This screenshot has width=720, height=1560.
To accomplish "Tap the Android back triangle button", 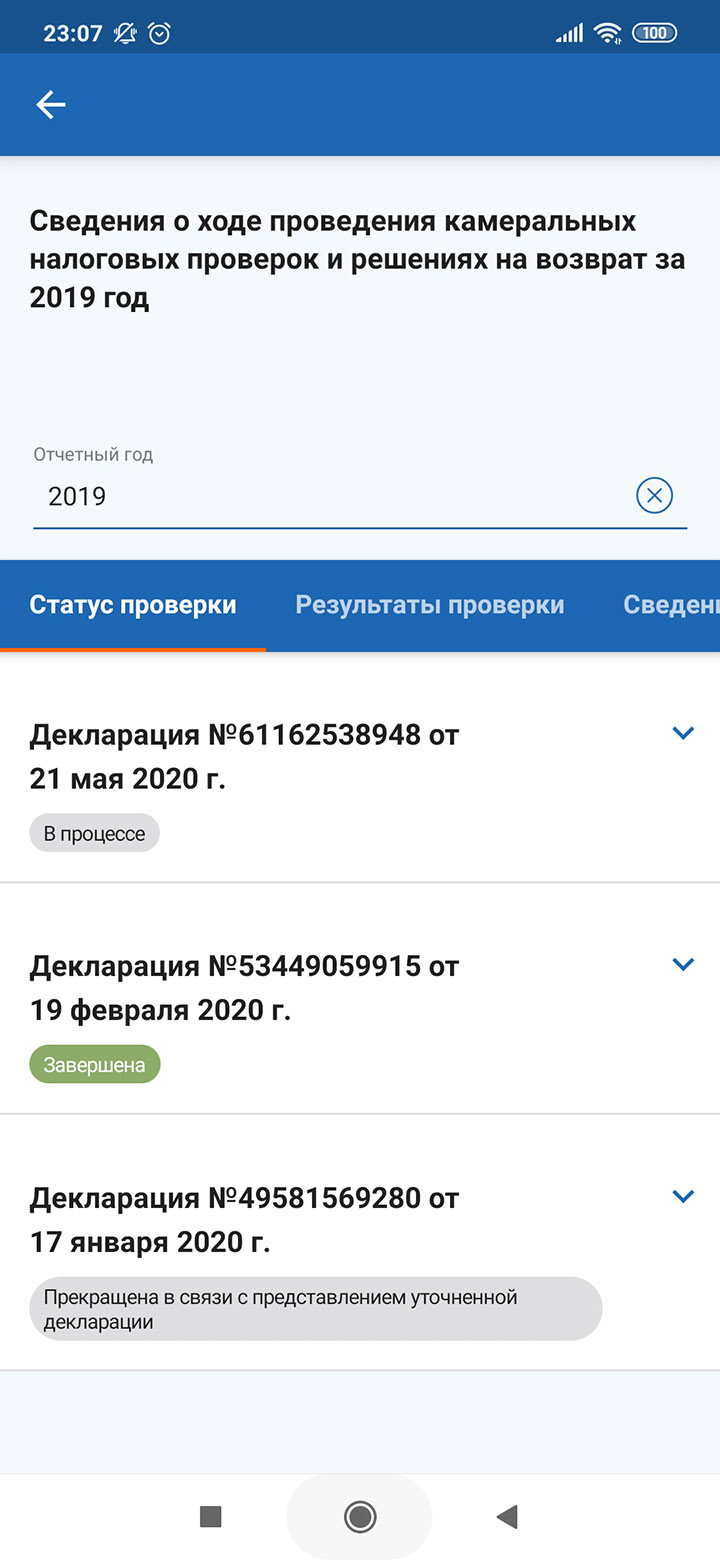I will point(507,1517).
